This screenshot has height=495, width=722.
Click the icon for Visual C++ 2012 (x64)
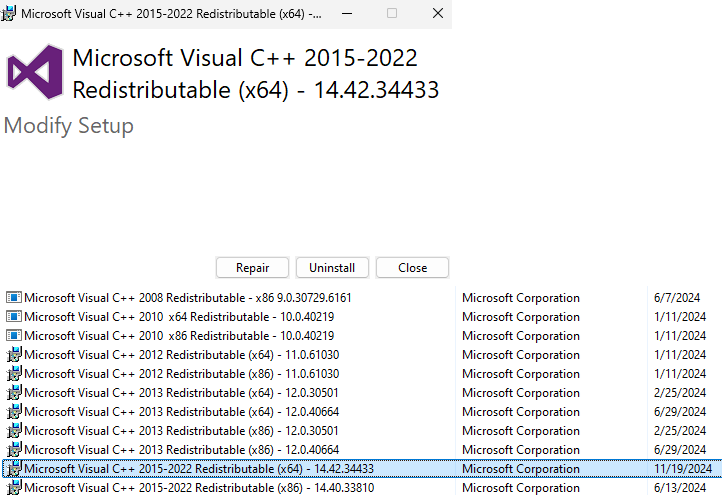tap(13, 355)
